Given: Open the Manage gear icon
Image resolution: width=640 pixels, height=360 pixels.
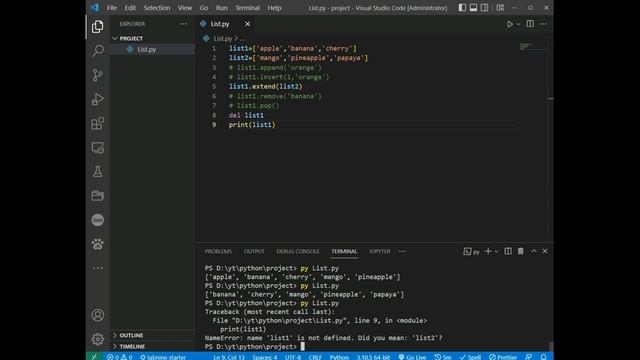Looking at the screenshot, I should pyautogui.click(x=98, y=339).
